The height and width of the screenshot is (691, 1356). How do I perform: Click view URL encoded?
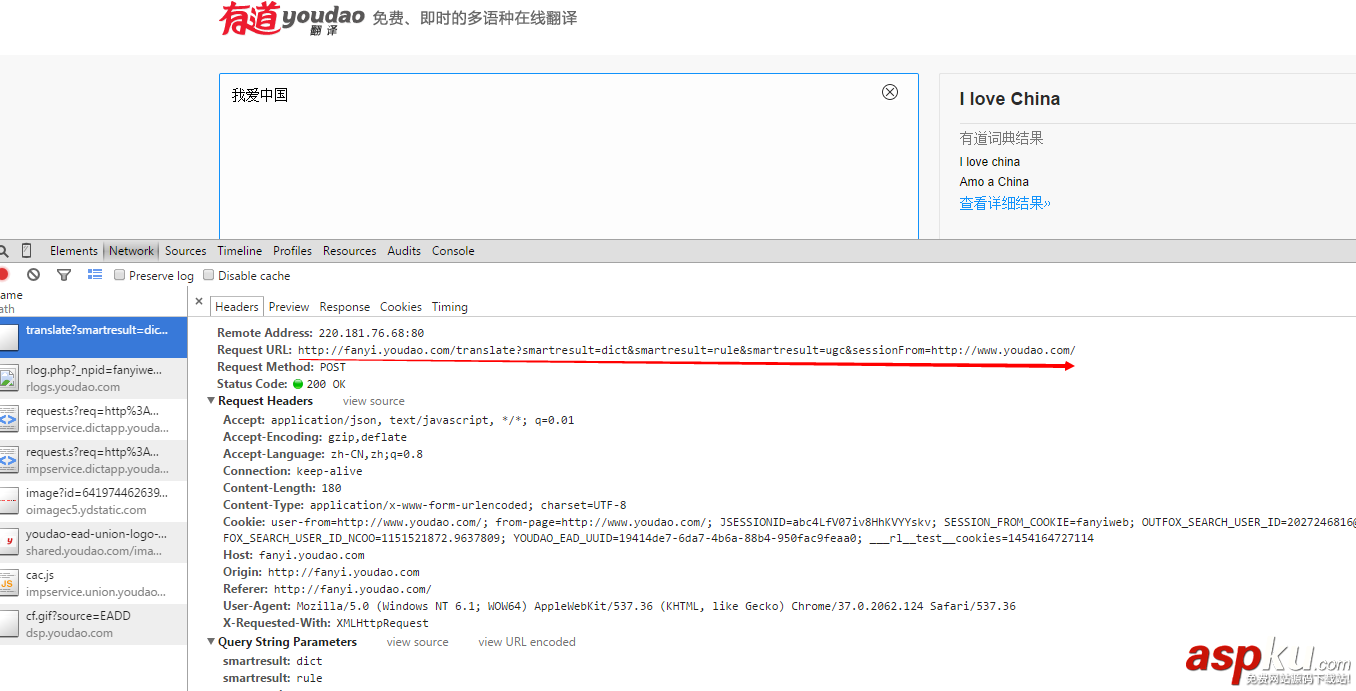click(526, 641)
